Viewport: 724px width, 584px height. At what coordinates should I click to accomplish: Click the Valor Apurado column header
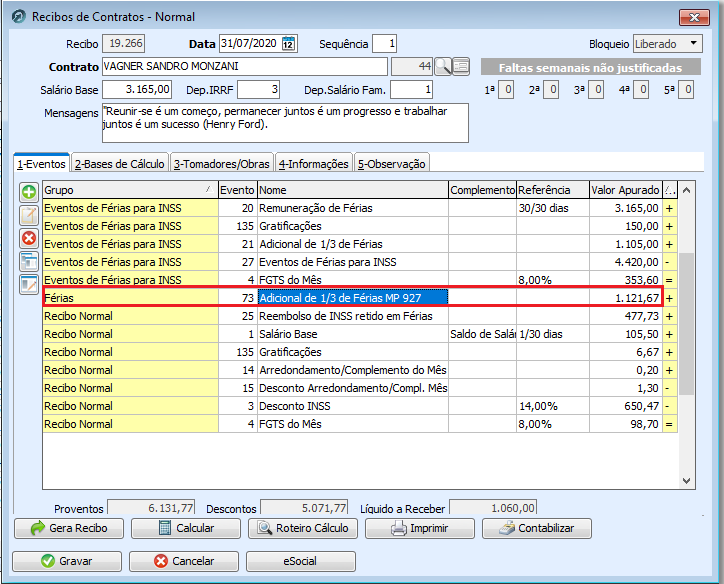[x=626, y=190]
